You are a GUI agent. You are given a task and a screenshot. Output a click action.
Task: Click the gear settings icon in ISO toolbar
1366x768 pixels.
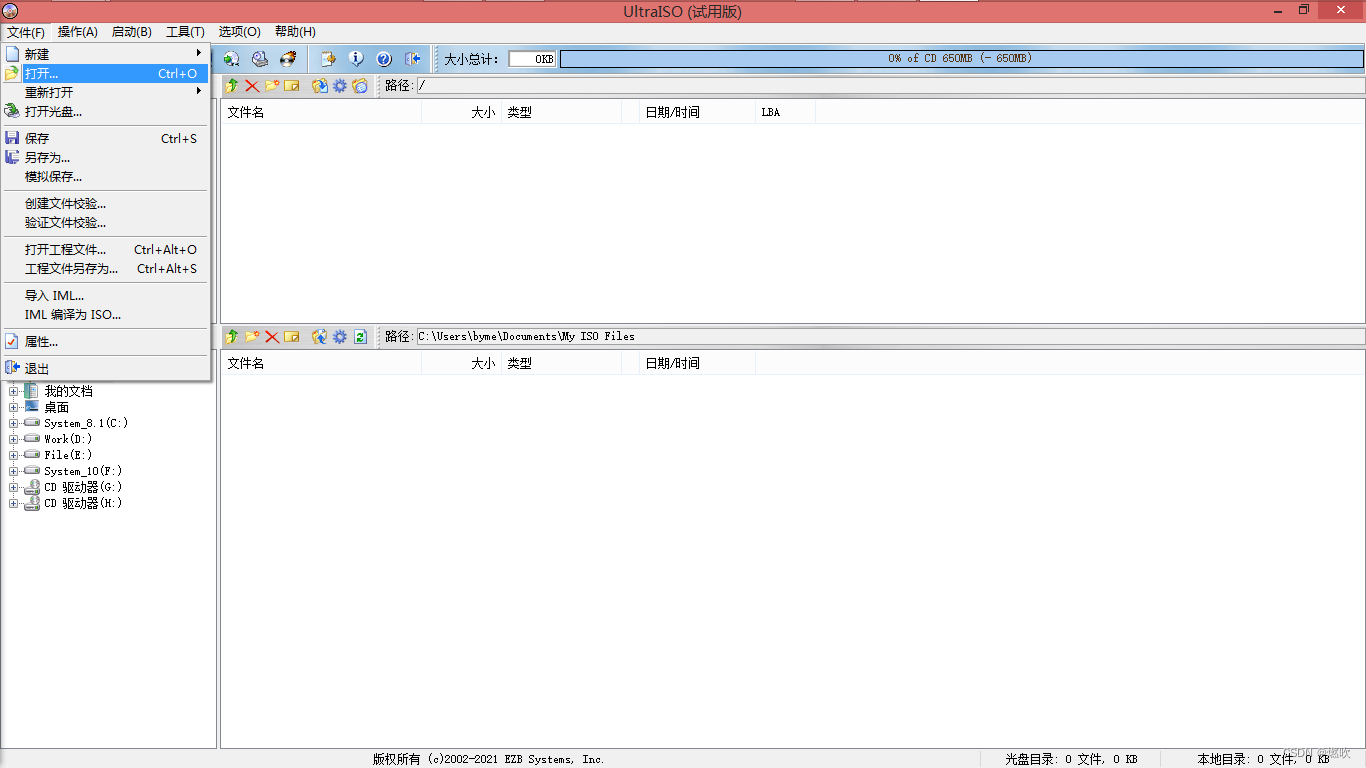(339, 86)
